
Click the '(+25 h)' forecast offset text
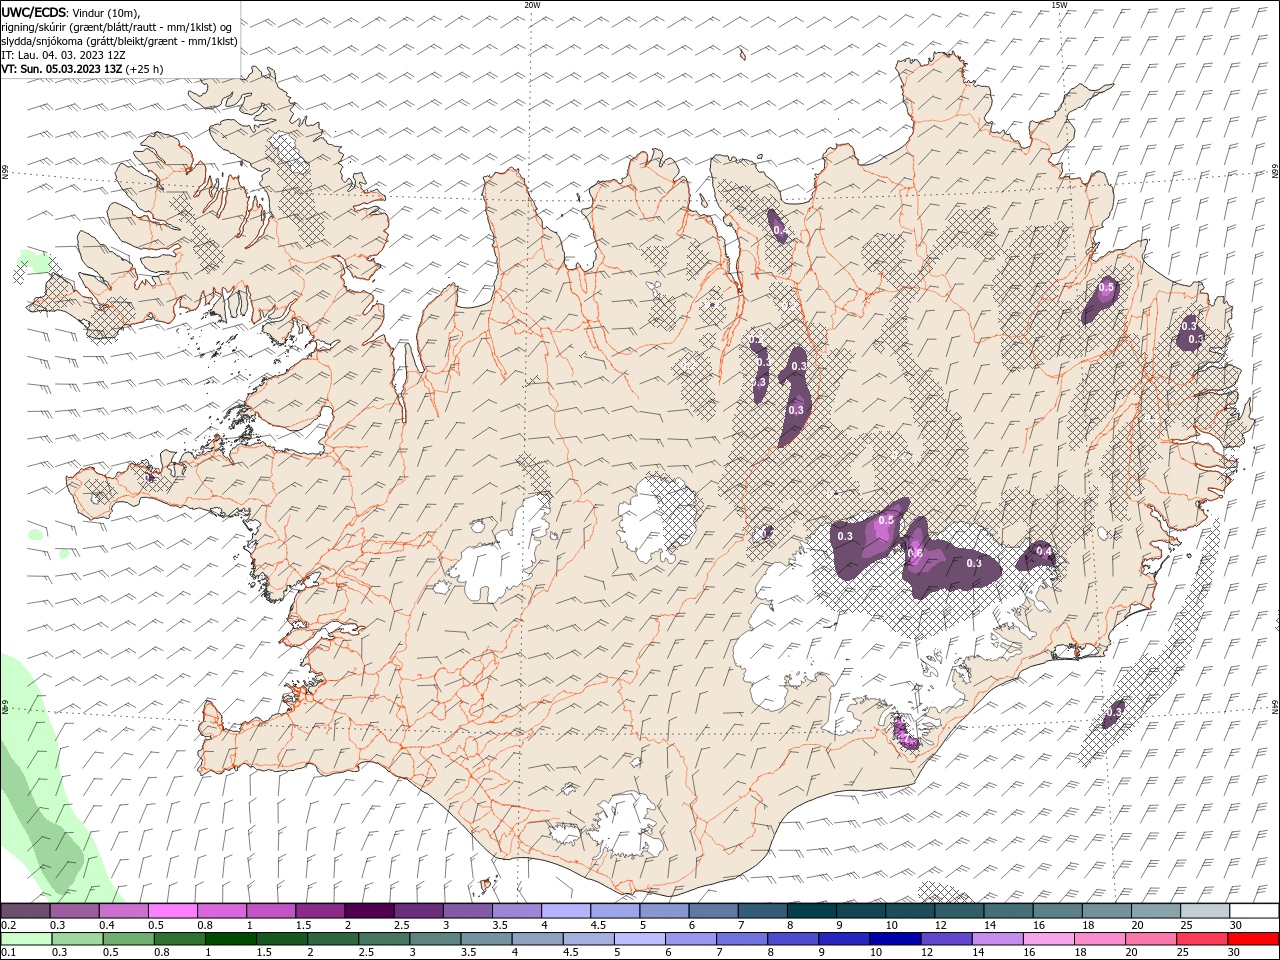[144, 69]
